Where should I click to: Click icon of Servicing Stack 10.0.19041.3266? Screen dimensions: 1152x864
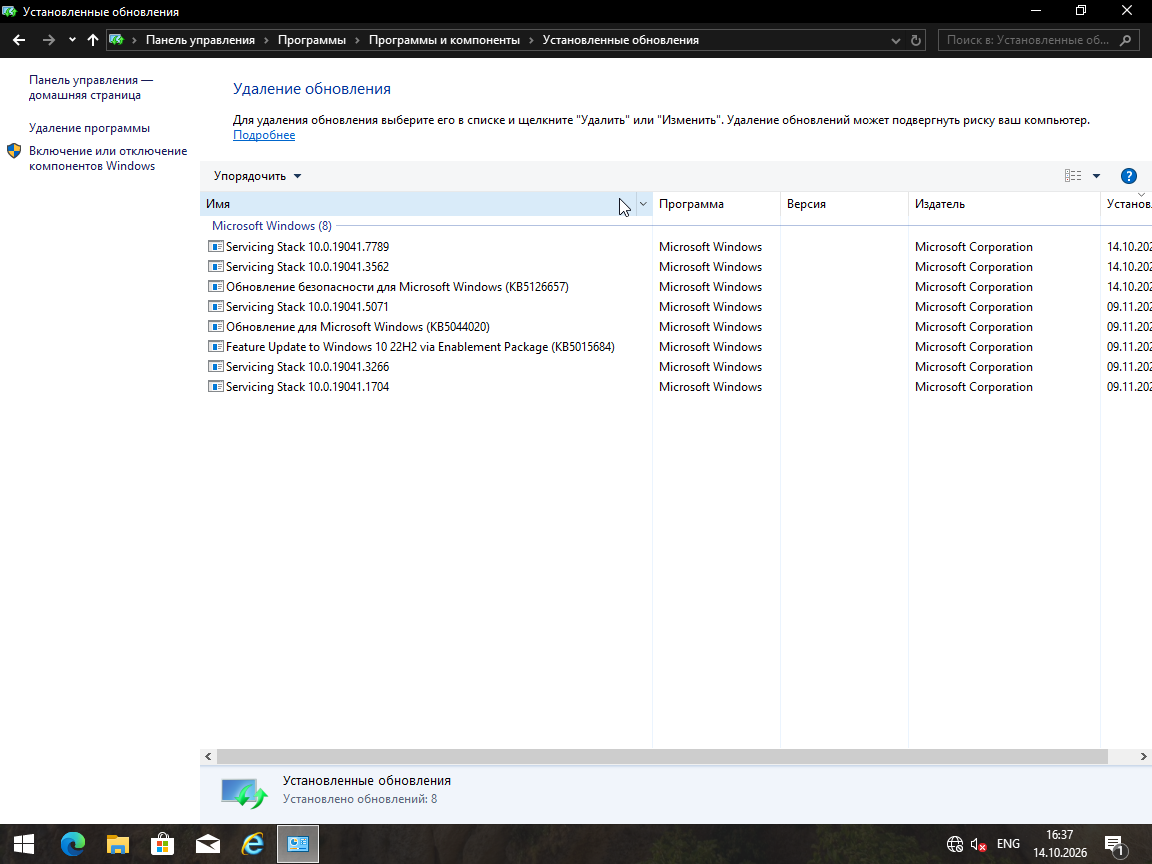click(216, 366)
